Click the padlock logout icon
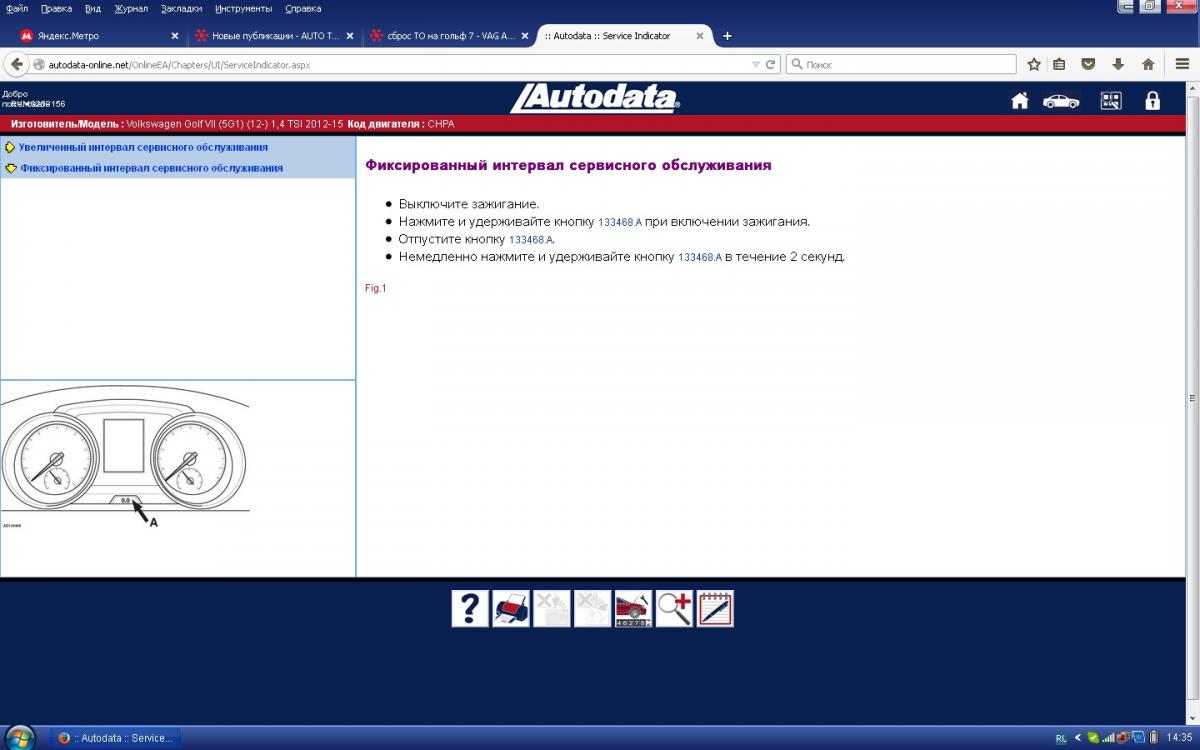Image resolution: width=1200 pixels, height=750 pixels. click(1153, 101)
